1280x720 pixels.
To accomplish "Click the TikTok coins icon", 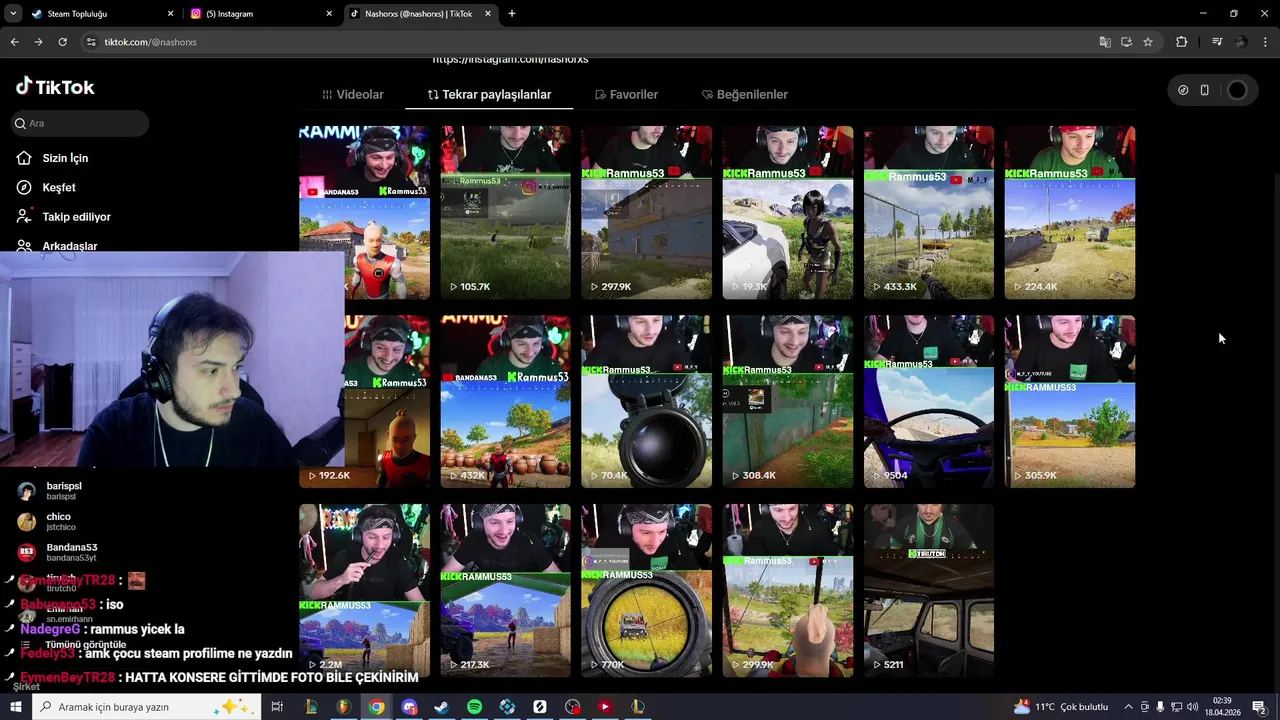I will [x=1183, y=90].
